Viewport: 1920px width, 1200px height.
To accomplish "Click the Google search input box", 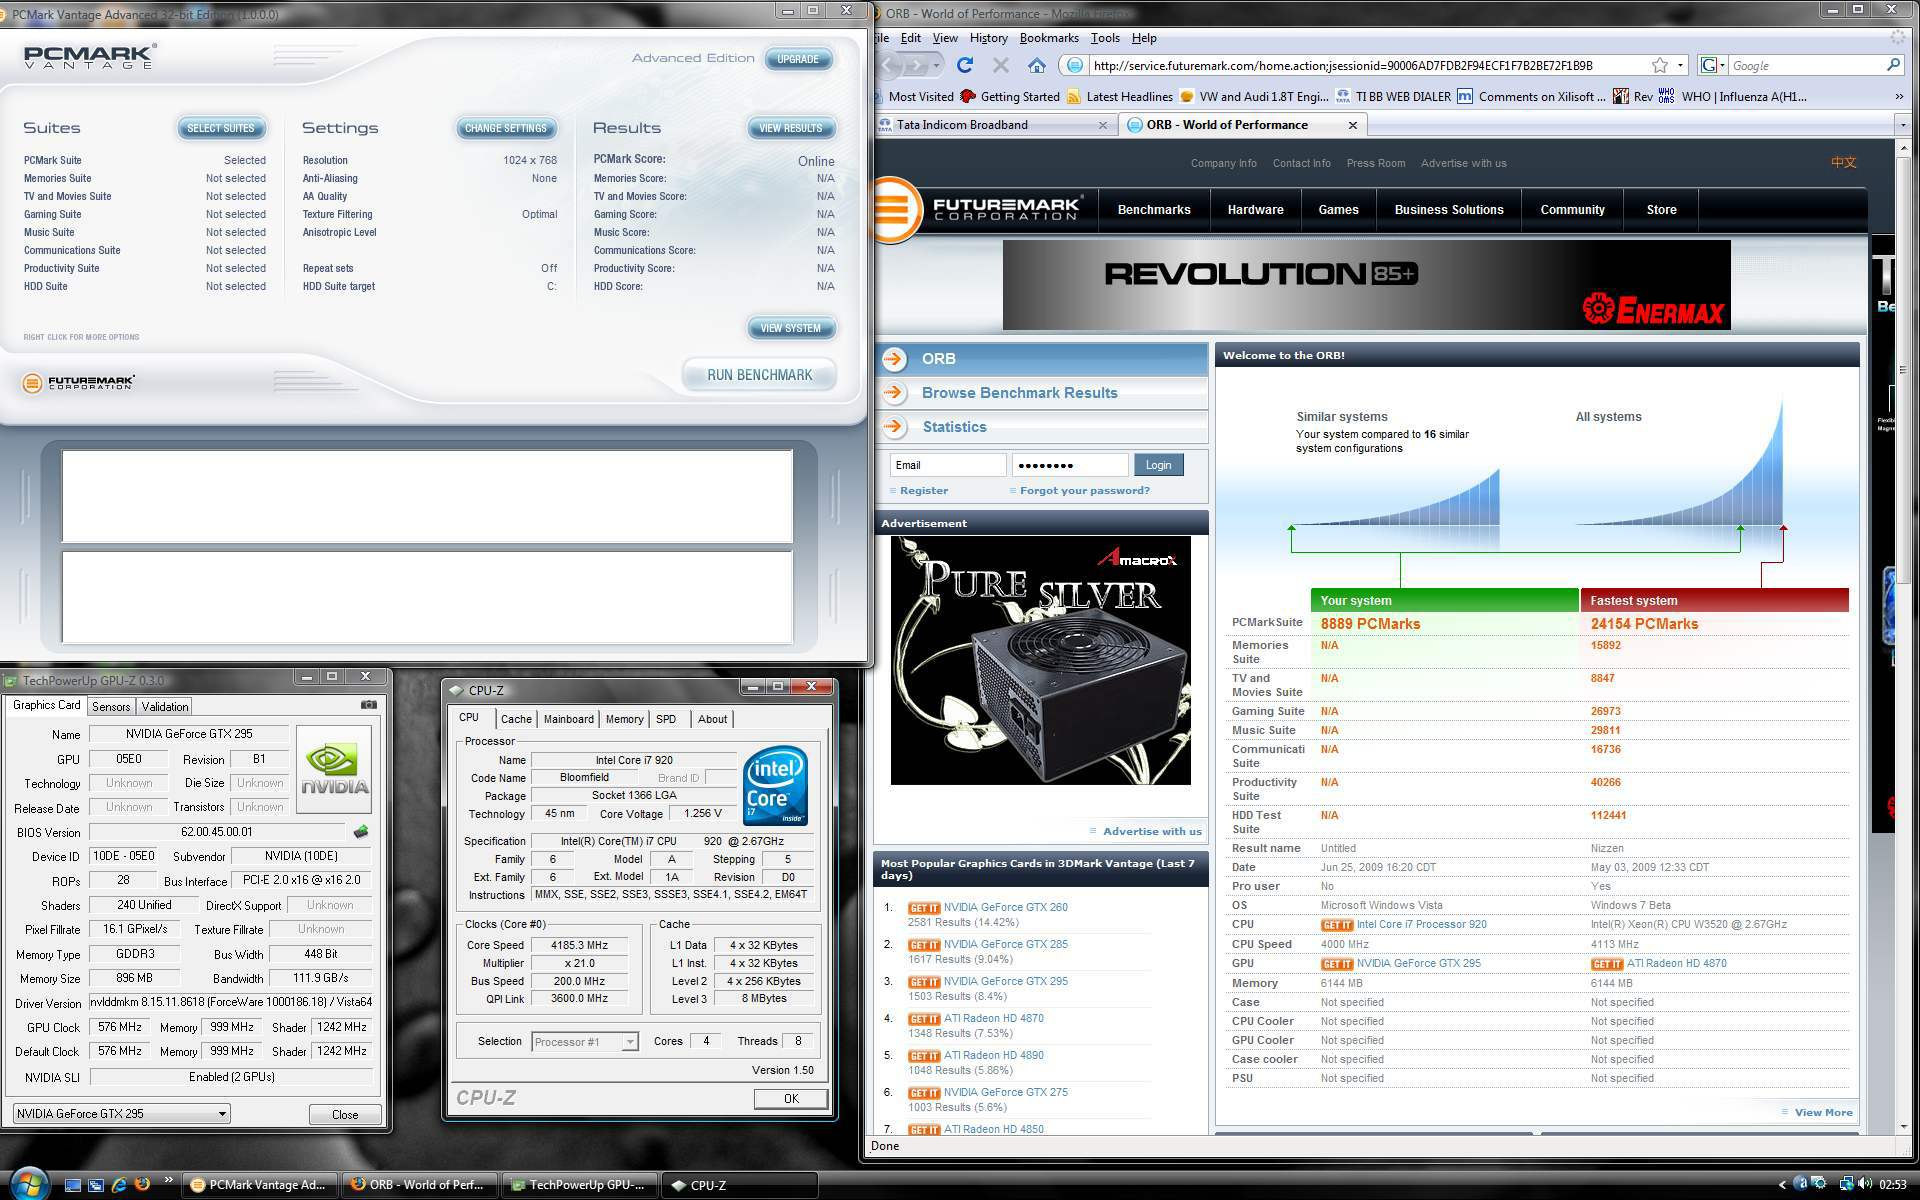I will click(x=1806, y=65).
